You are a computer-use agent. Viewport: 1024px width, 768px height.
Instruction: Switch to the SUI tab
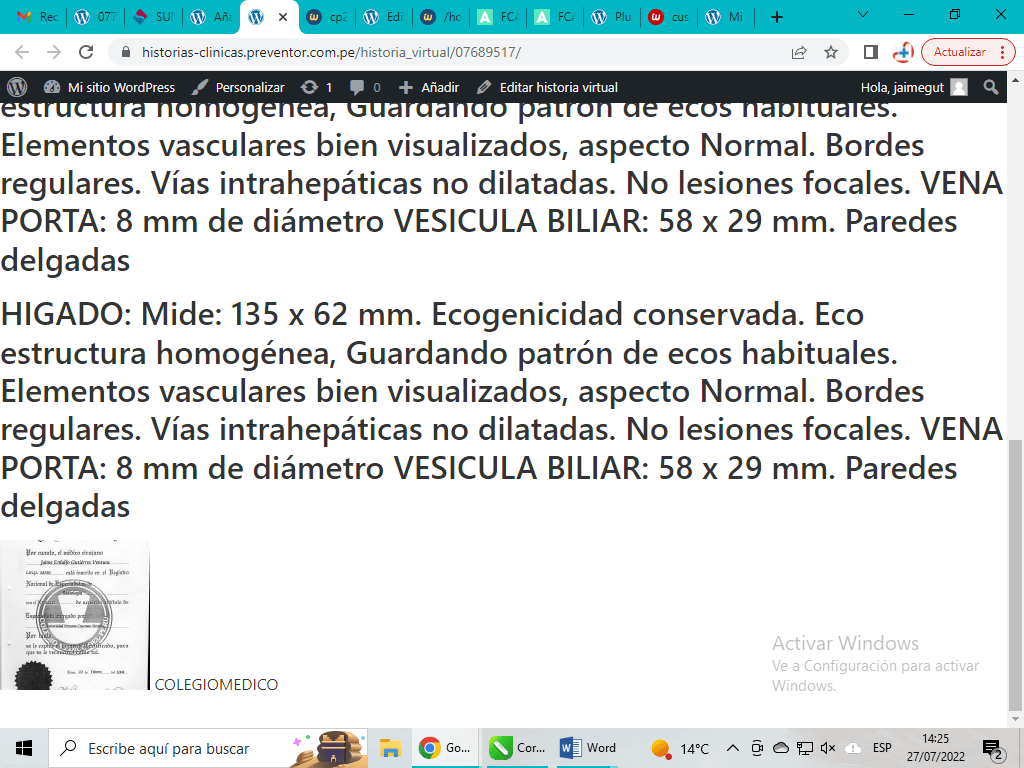tap(152, 17)
